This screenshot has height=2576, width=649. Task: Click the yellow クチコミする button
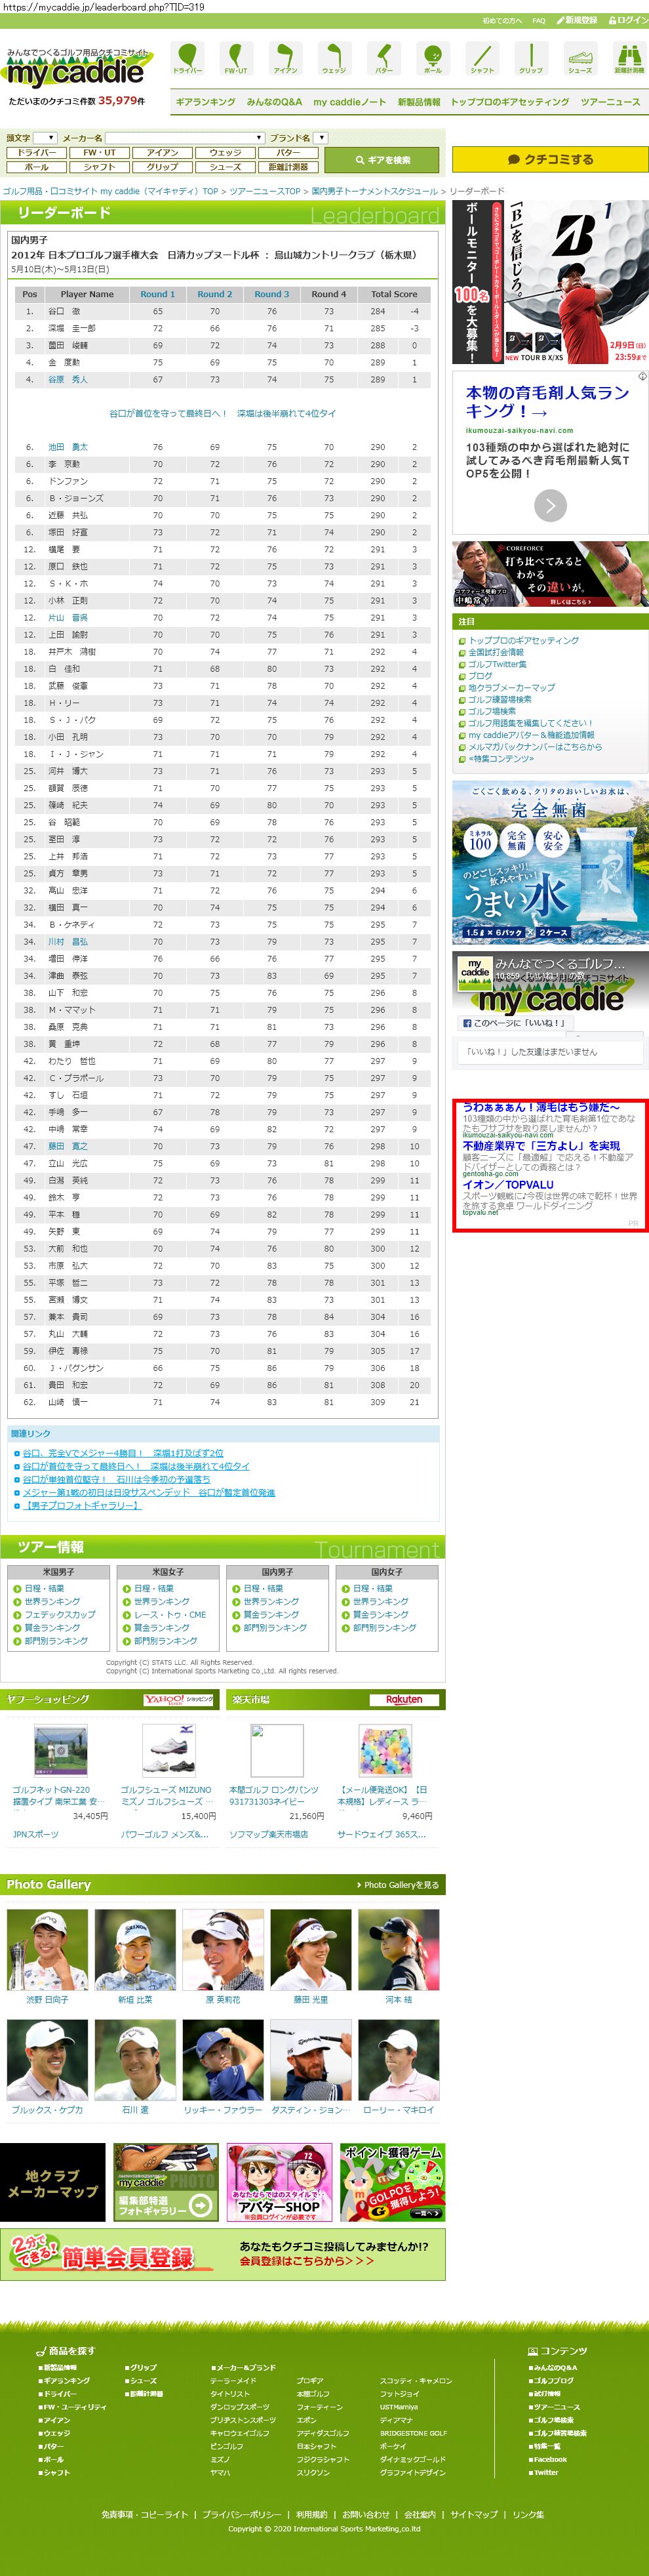tap(550, 159)
